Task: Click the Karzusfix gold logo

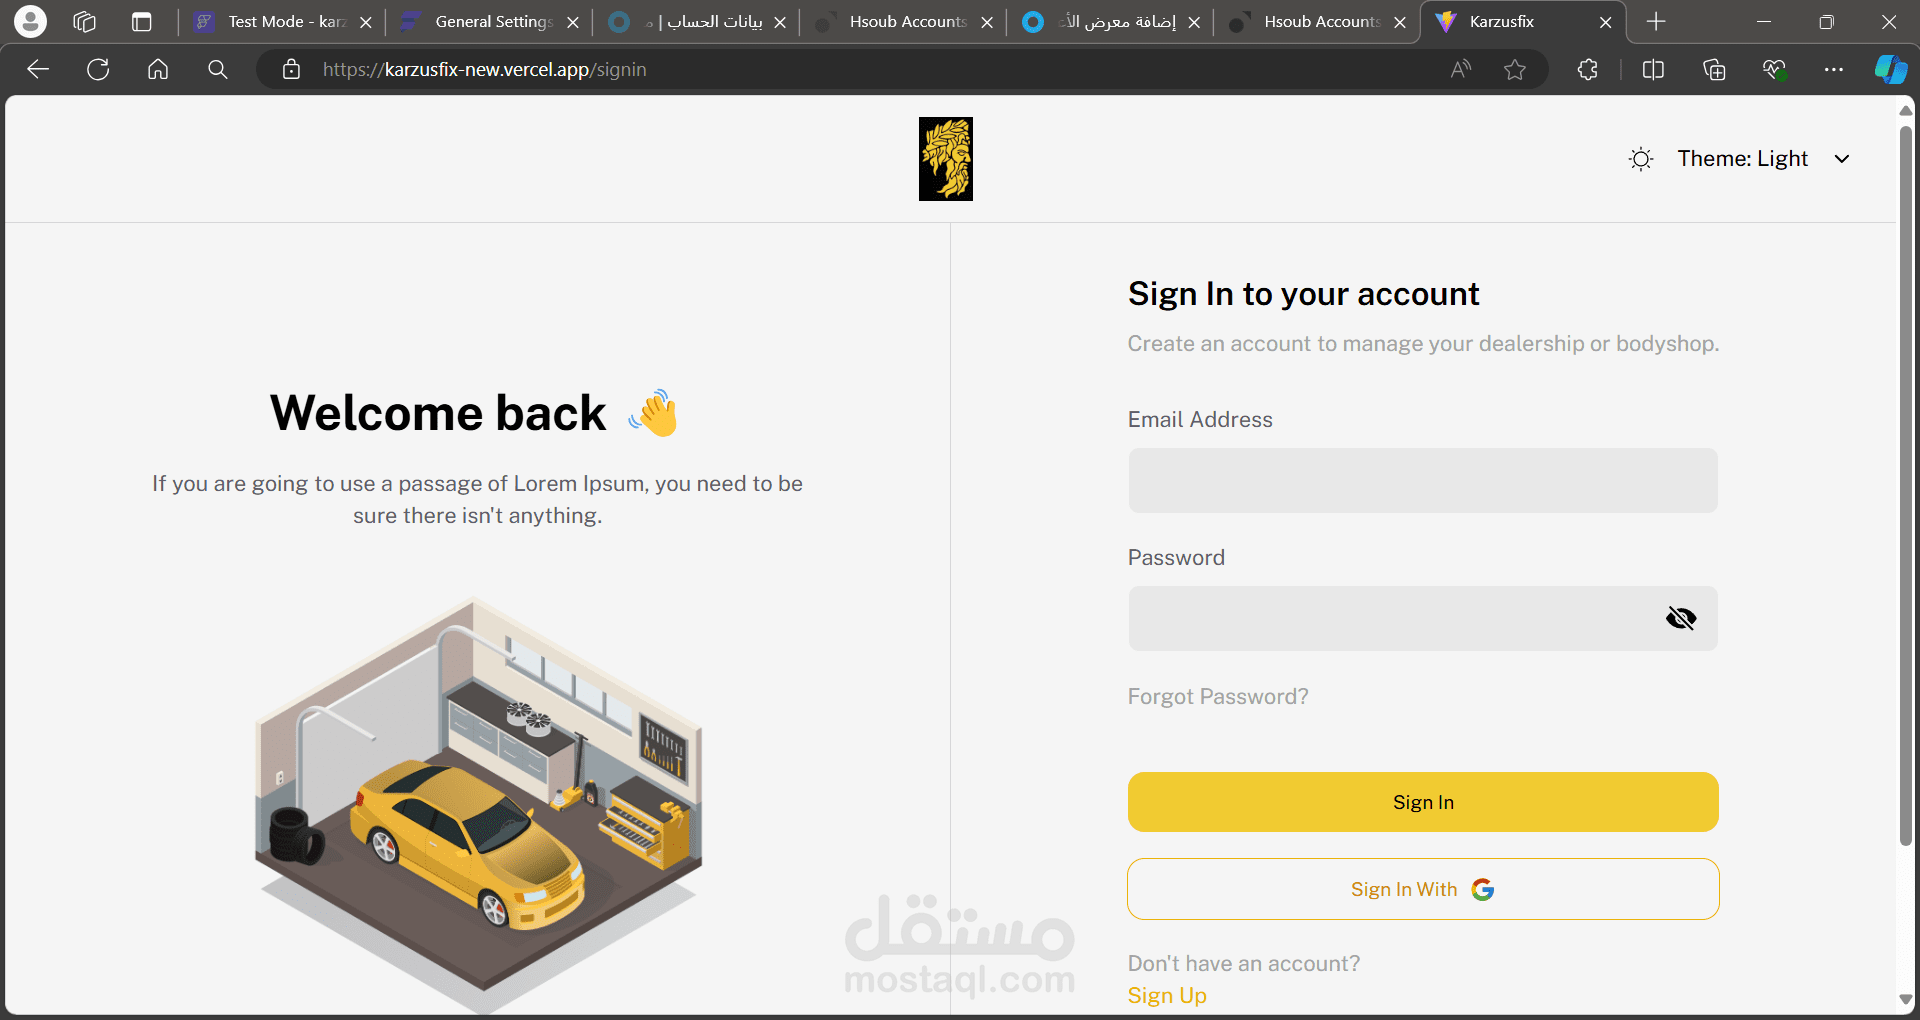Action: click(945, 159)
